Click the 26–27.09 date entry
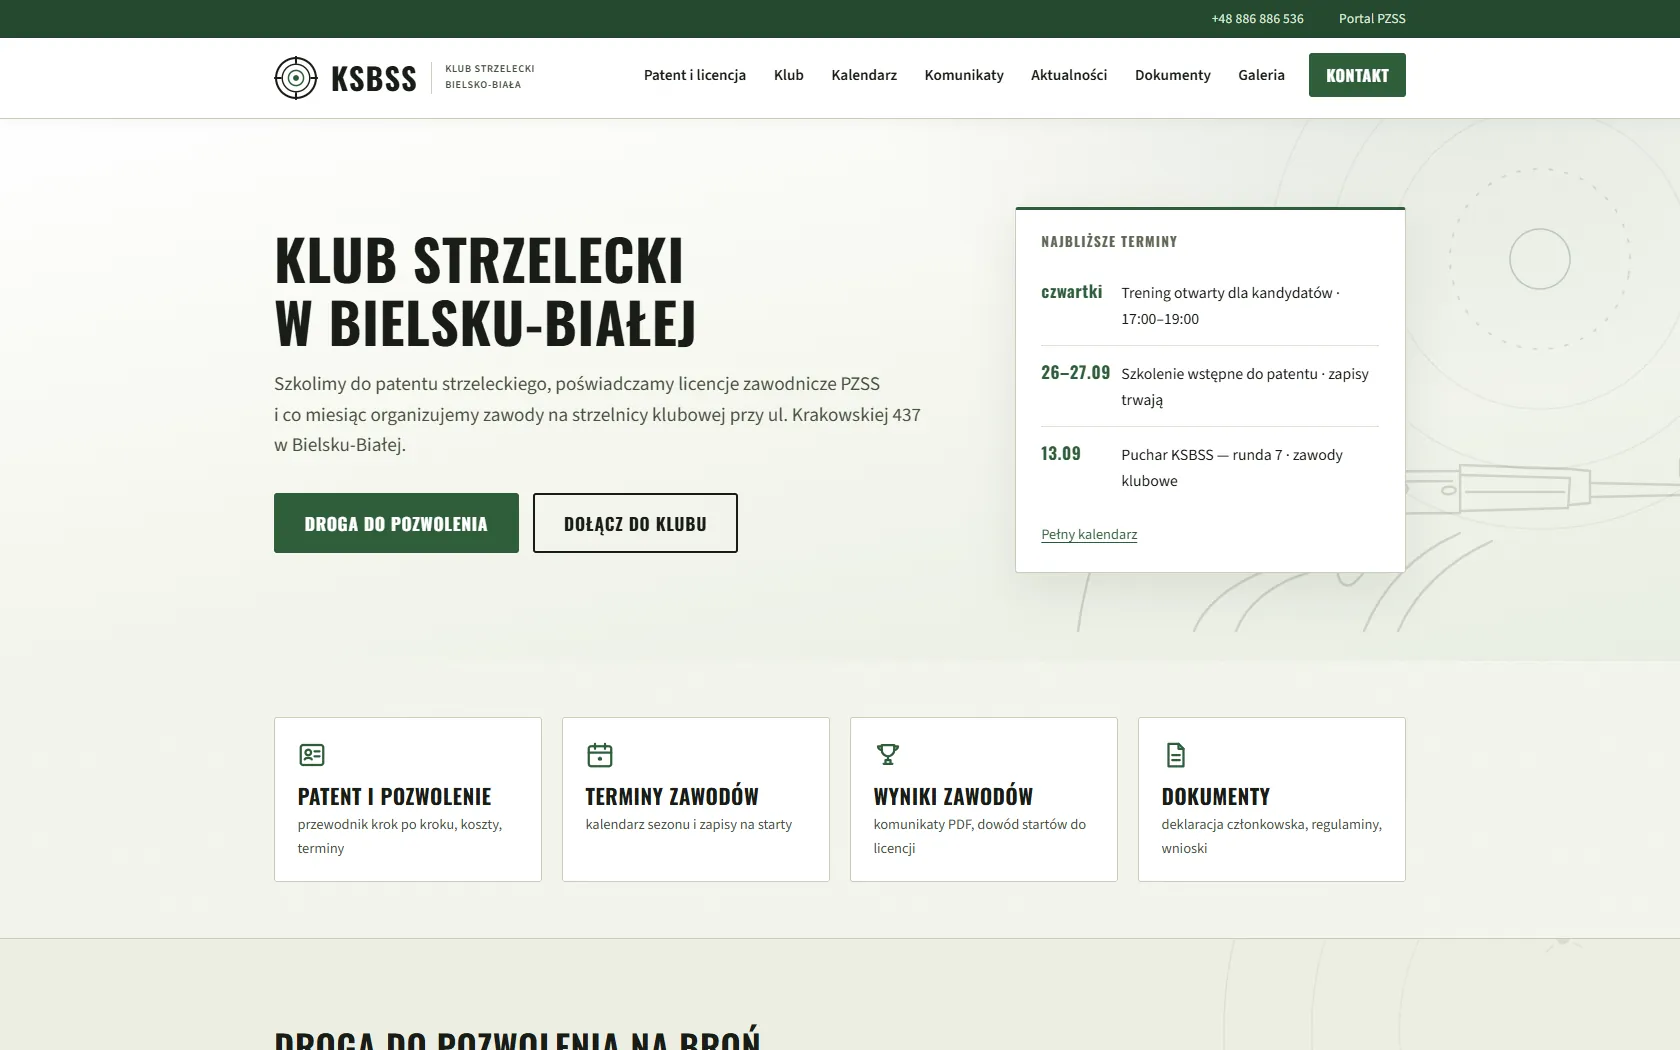 pyautogui.click(x=1075, y=373)
